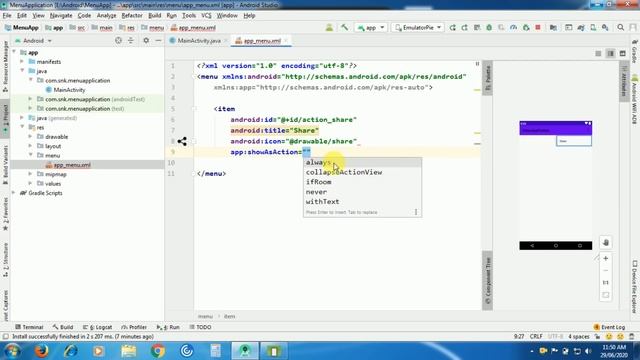
Task: Choose 'ifRoom' from the completion list
Action: (362, 182)
